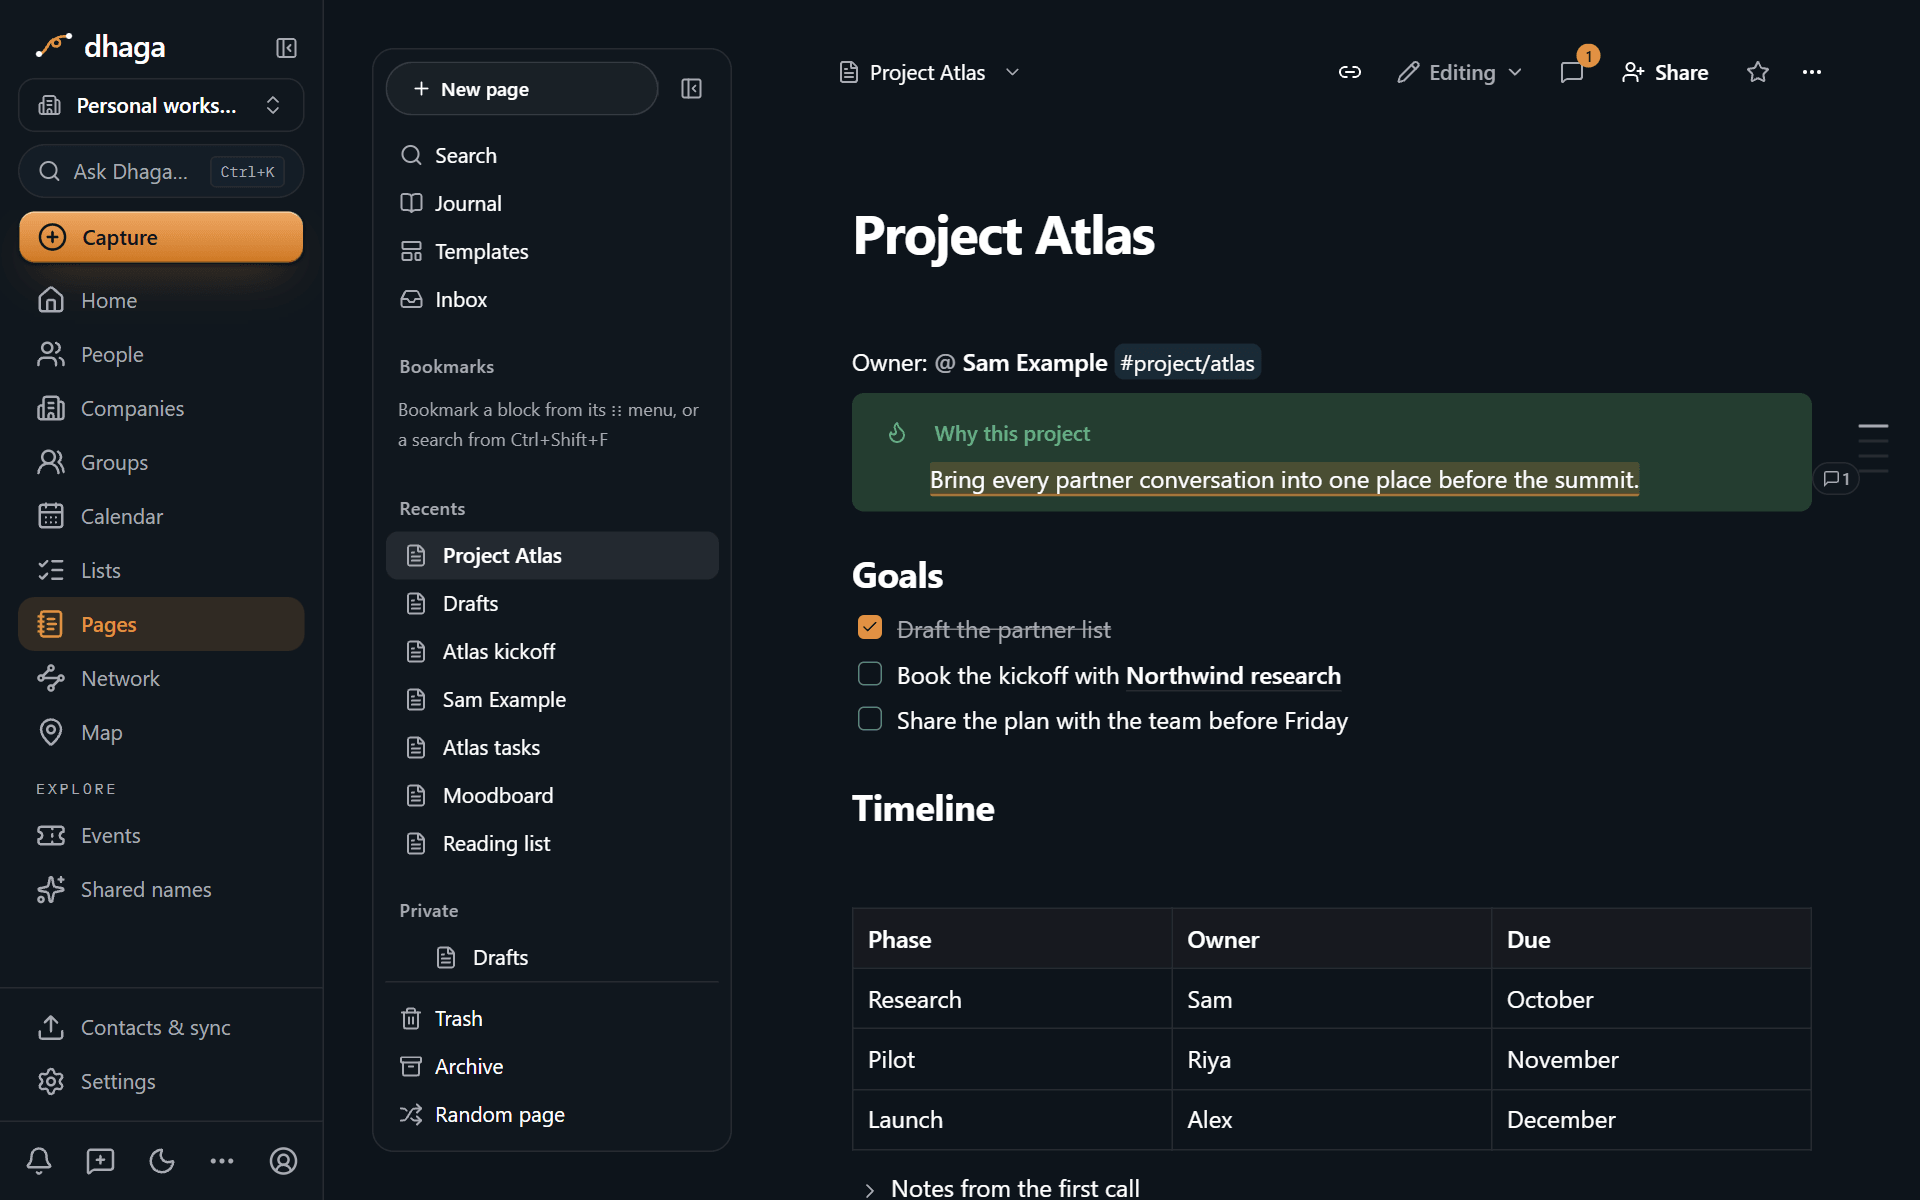Open Events under Explore

(x=161, y=835)
